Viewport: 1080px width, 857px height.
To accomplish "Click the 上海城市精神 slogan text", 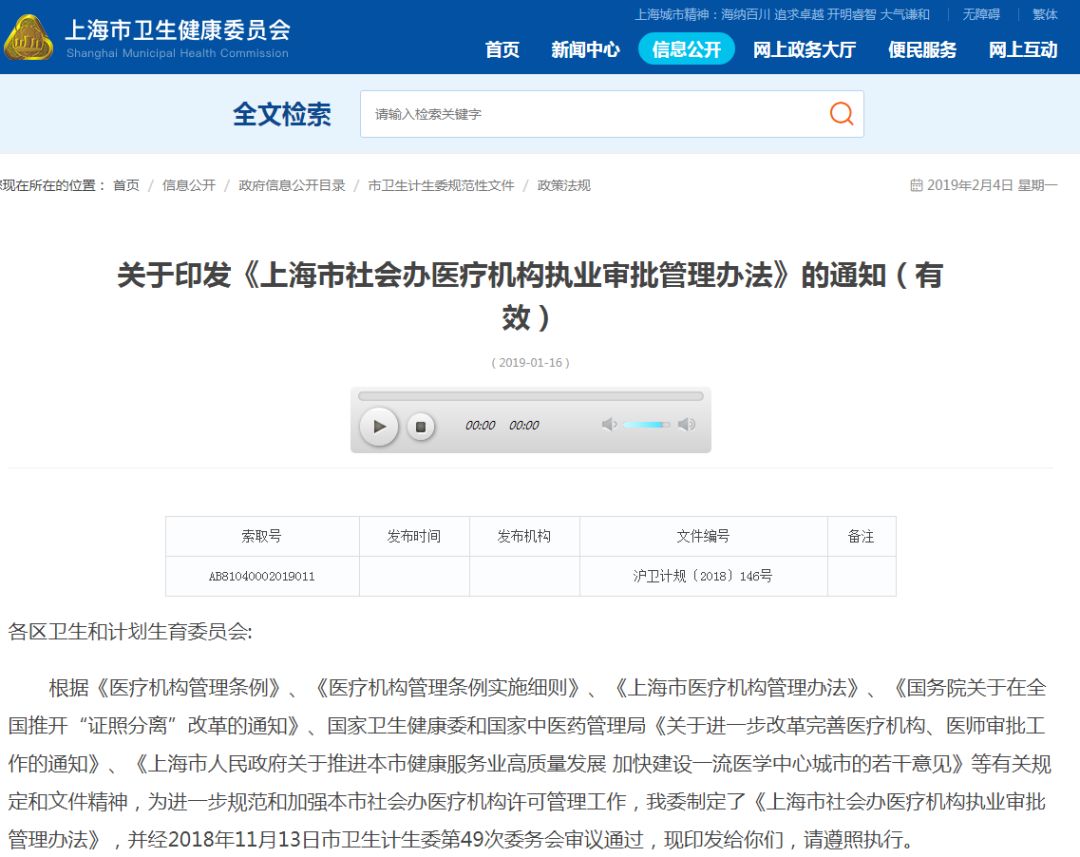I will [782, 14].
